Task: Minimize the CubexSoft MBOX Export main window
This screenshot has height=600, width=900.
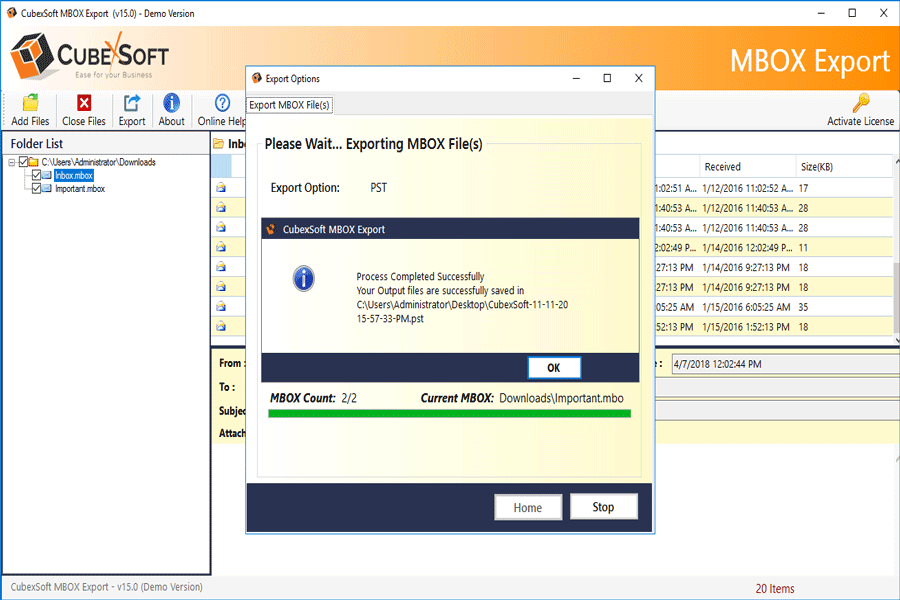Action: coord(821,13)
